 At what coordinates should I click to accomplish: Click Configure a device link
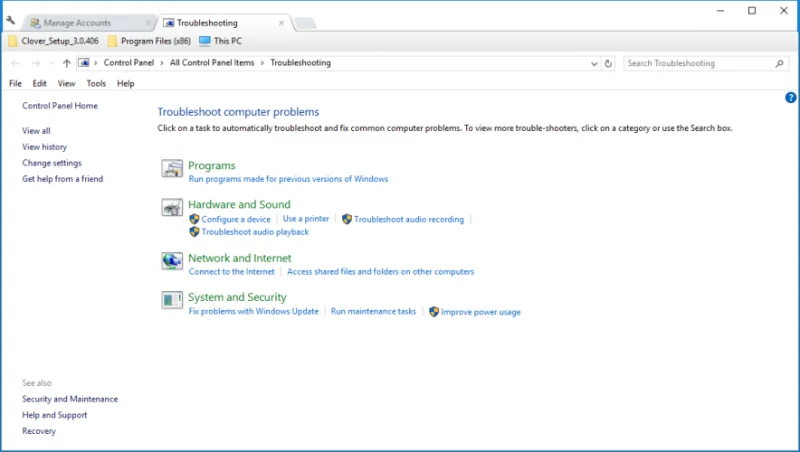point(236,219)
